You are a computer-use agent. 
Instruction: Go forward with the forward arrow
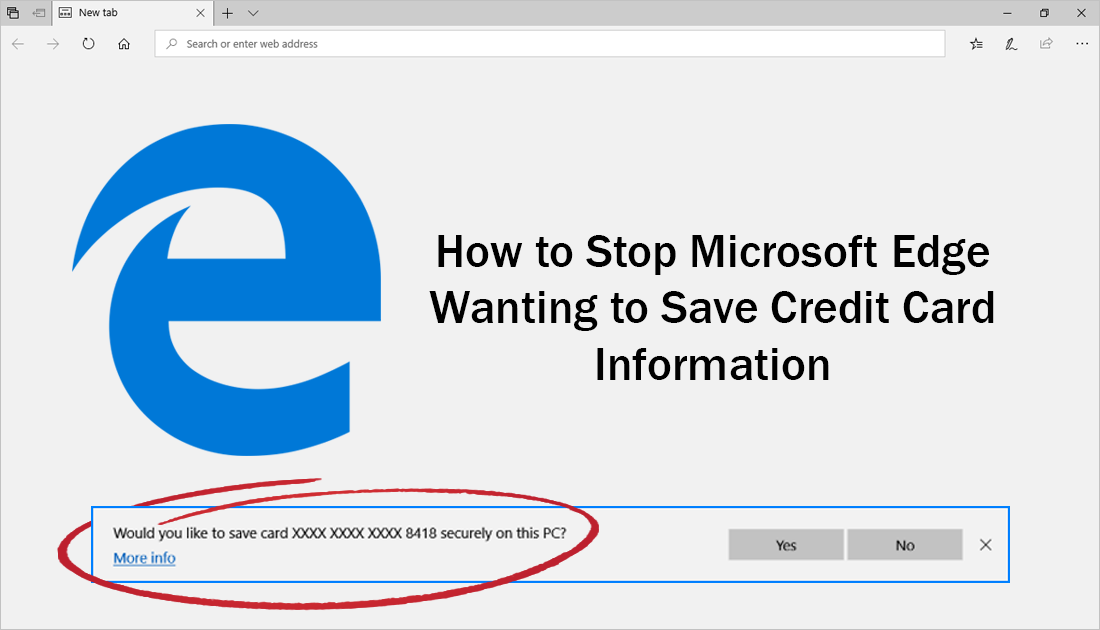[x=53, y=43]
